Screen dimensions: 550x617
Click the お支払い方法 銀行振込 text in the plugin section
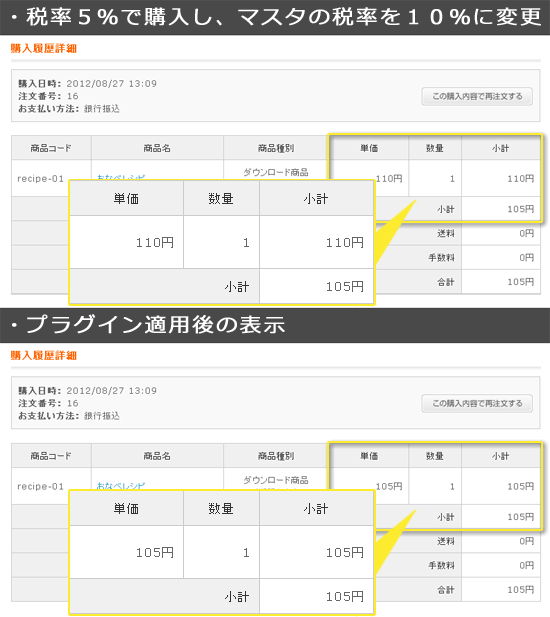[x=69, y=416]
